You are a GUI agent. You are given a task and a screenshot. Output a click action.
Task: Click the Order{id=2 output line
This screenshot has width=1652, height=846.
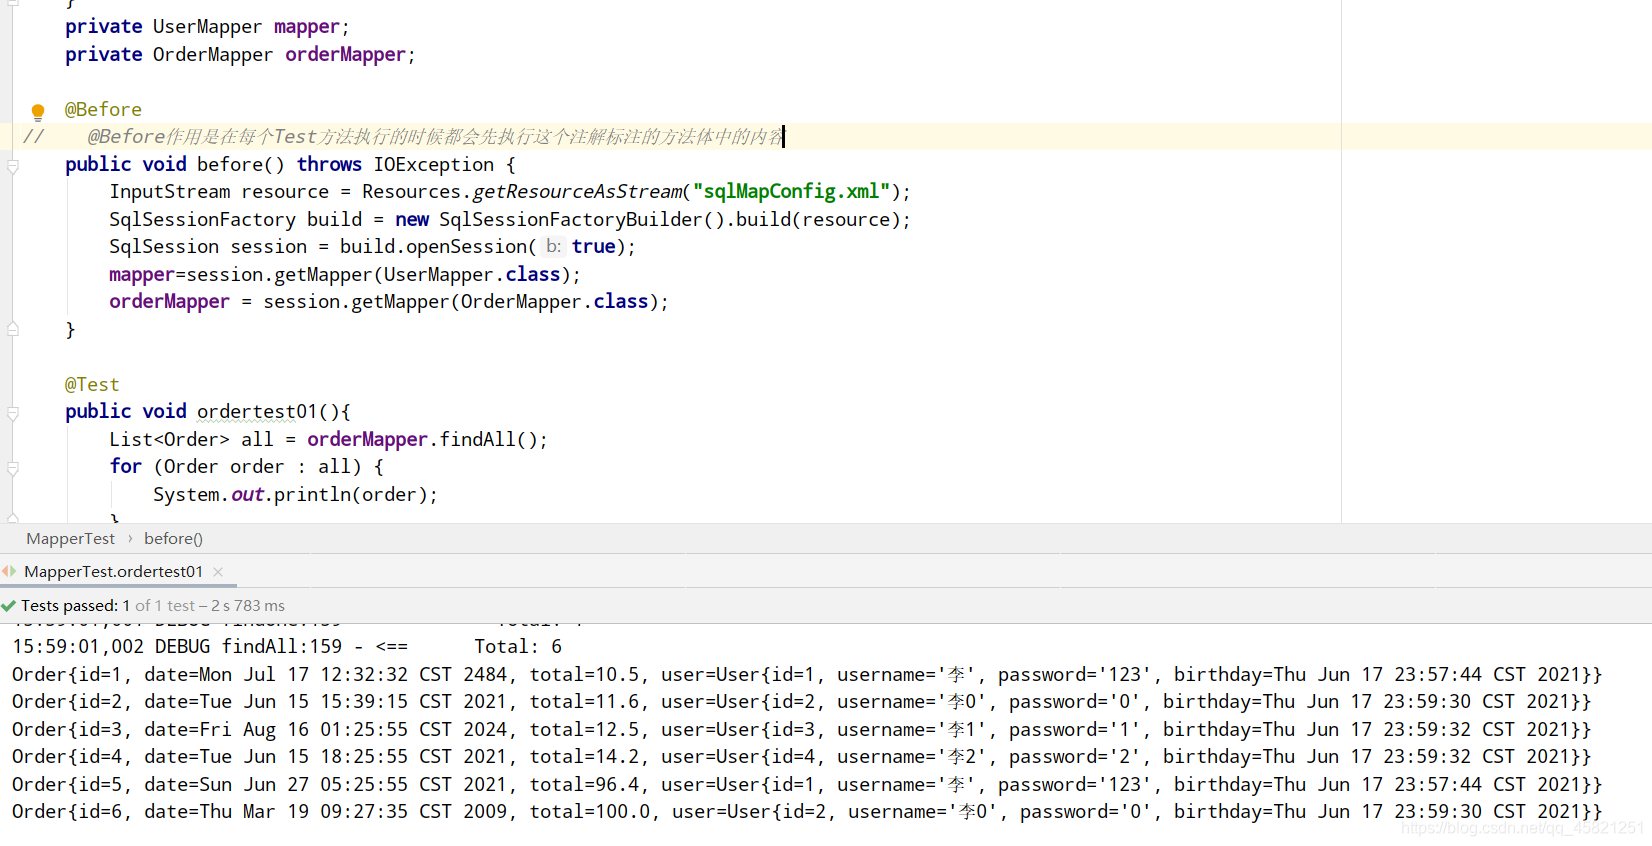[x=801, y=702]
